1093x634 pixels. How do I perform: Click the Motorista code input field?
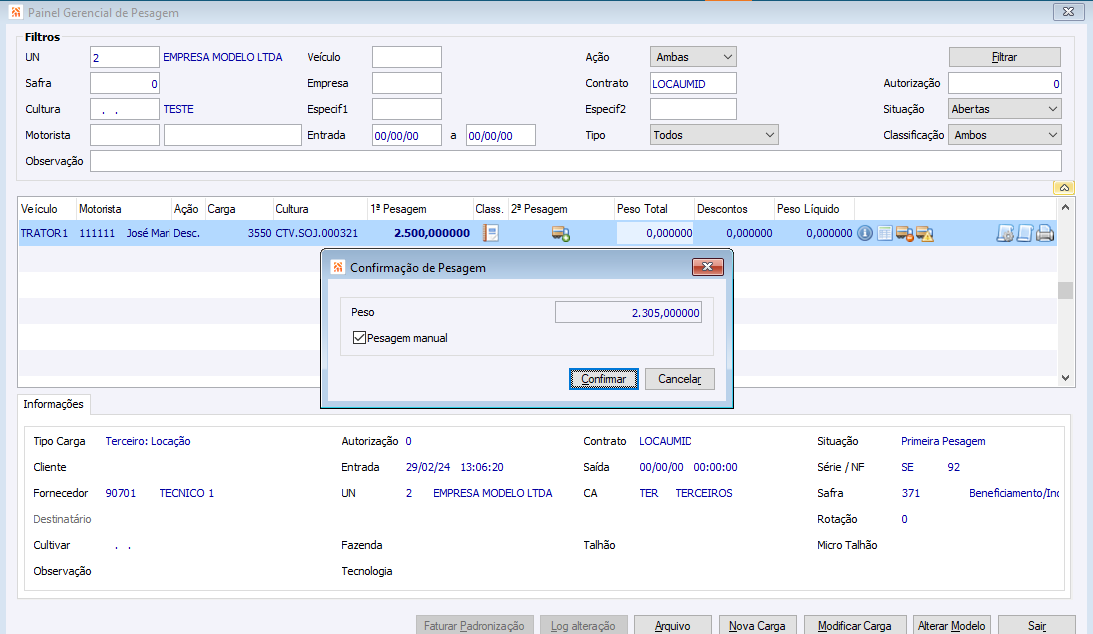(125, 135)
